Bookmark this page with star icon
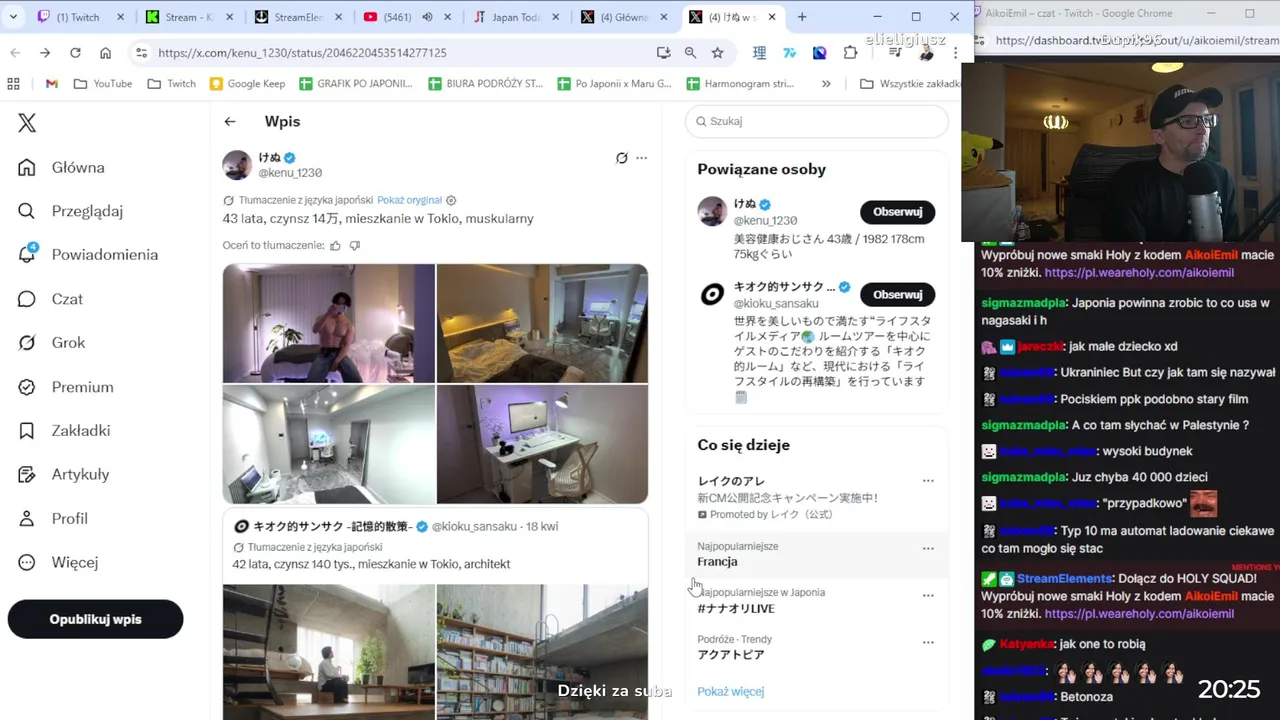 click(x=717, y=53)
